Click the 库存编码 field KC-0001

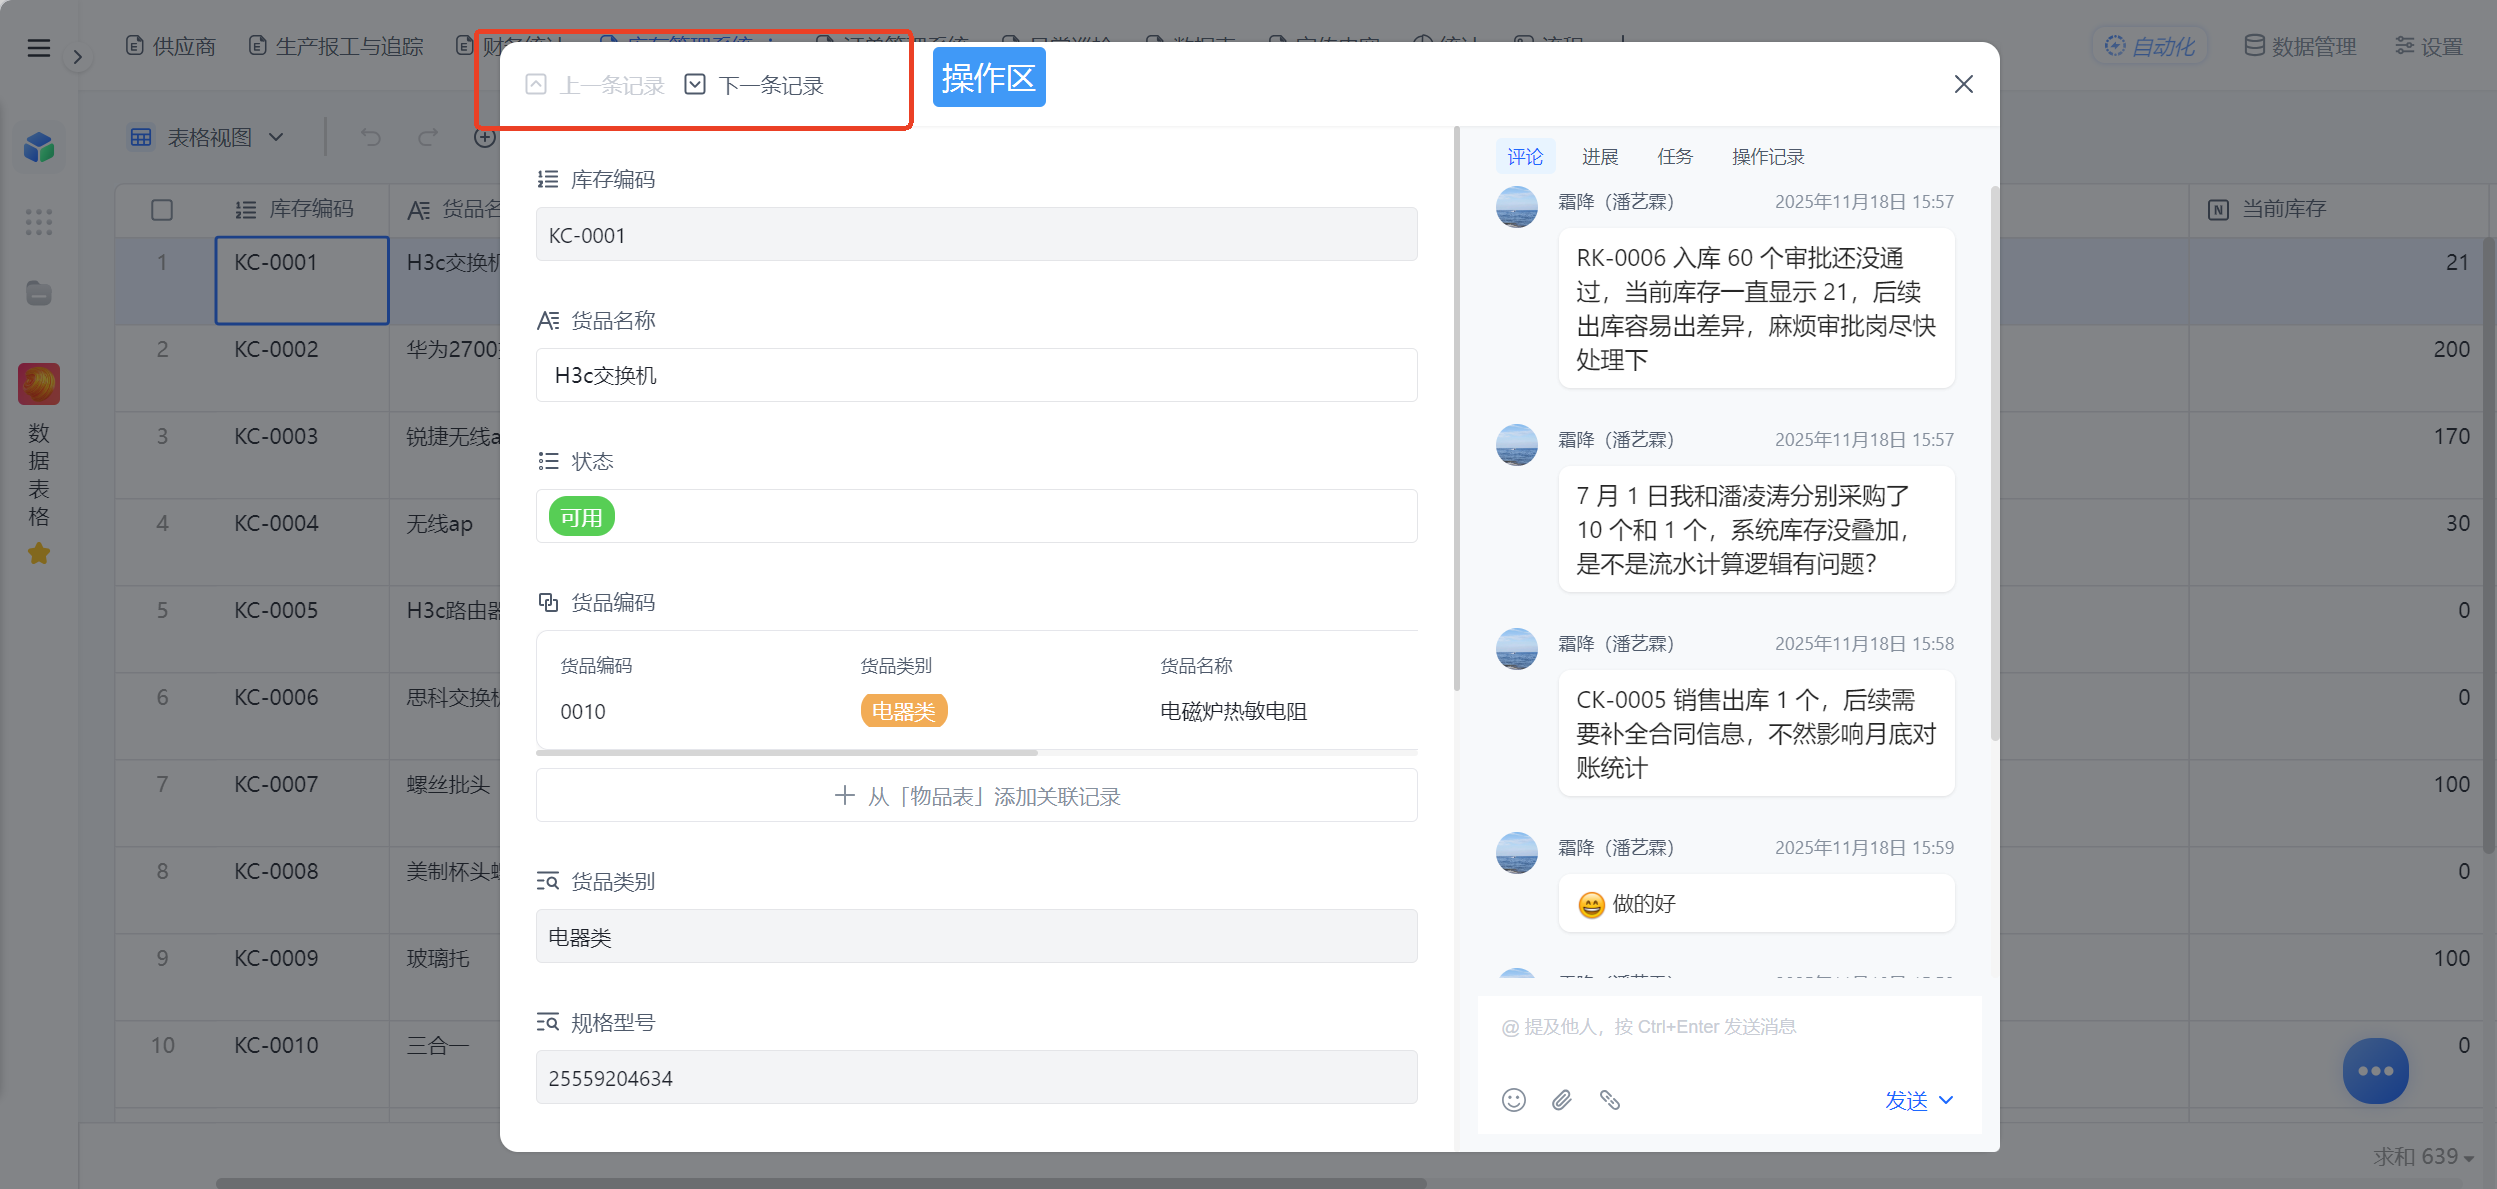[977, 235]
